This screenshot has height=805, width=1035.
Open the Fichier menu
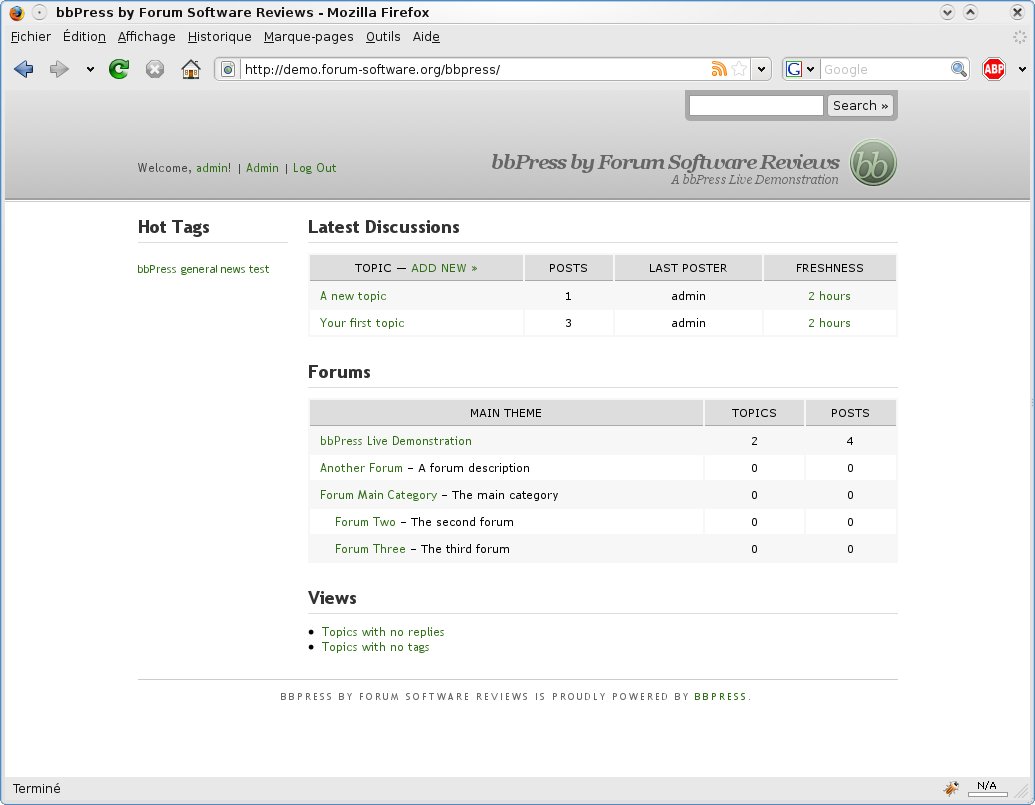[31, 37]
